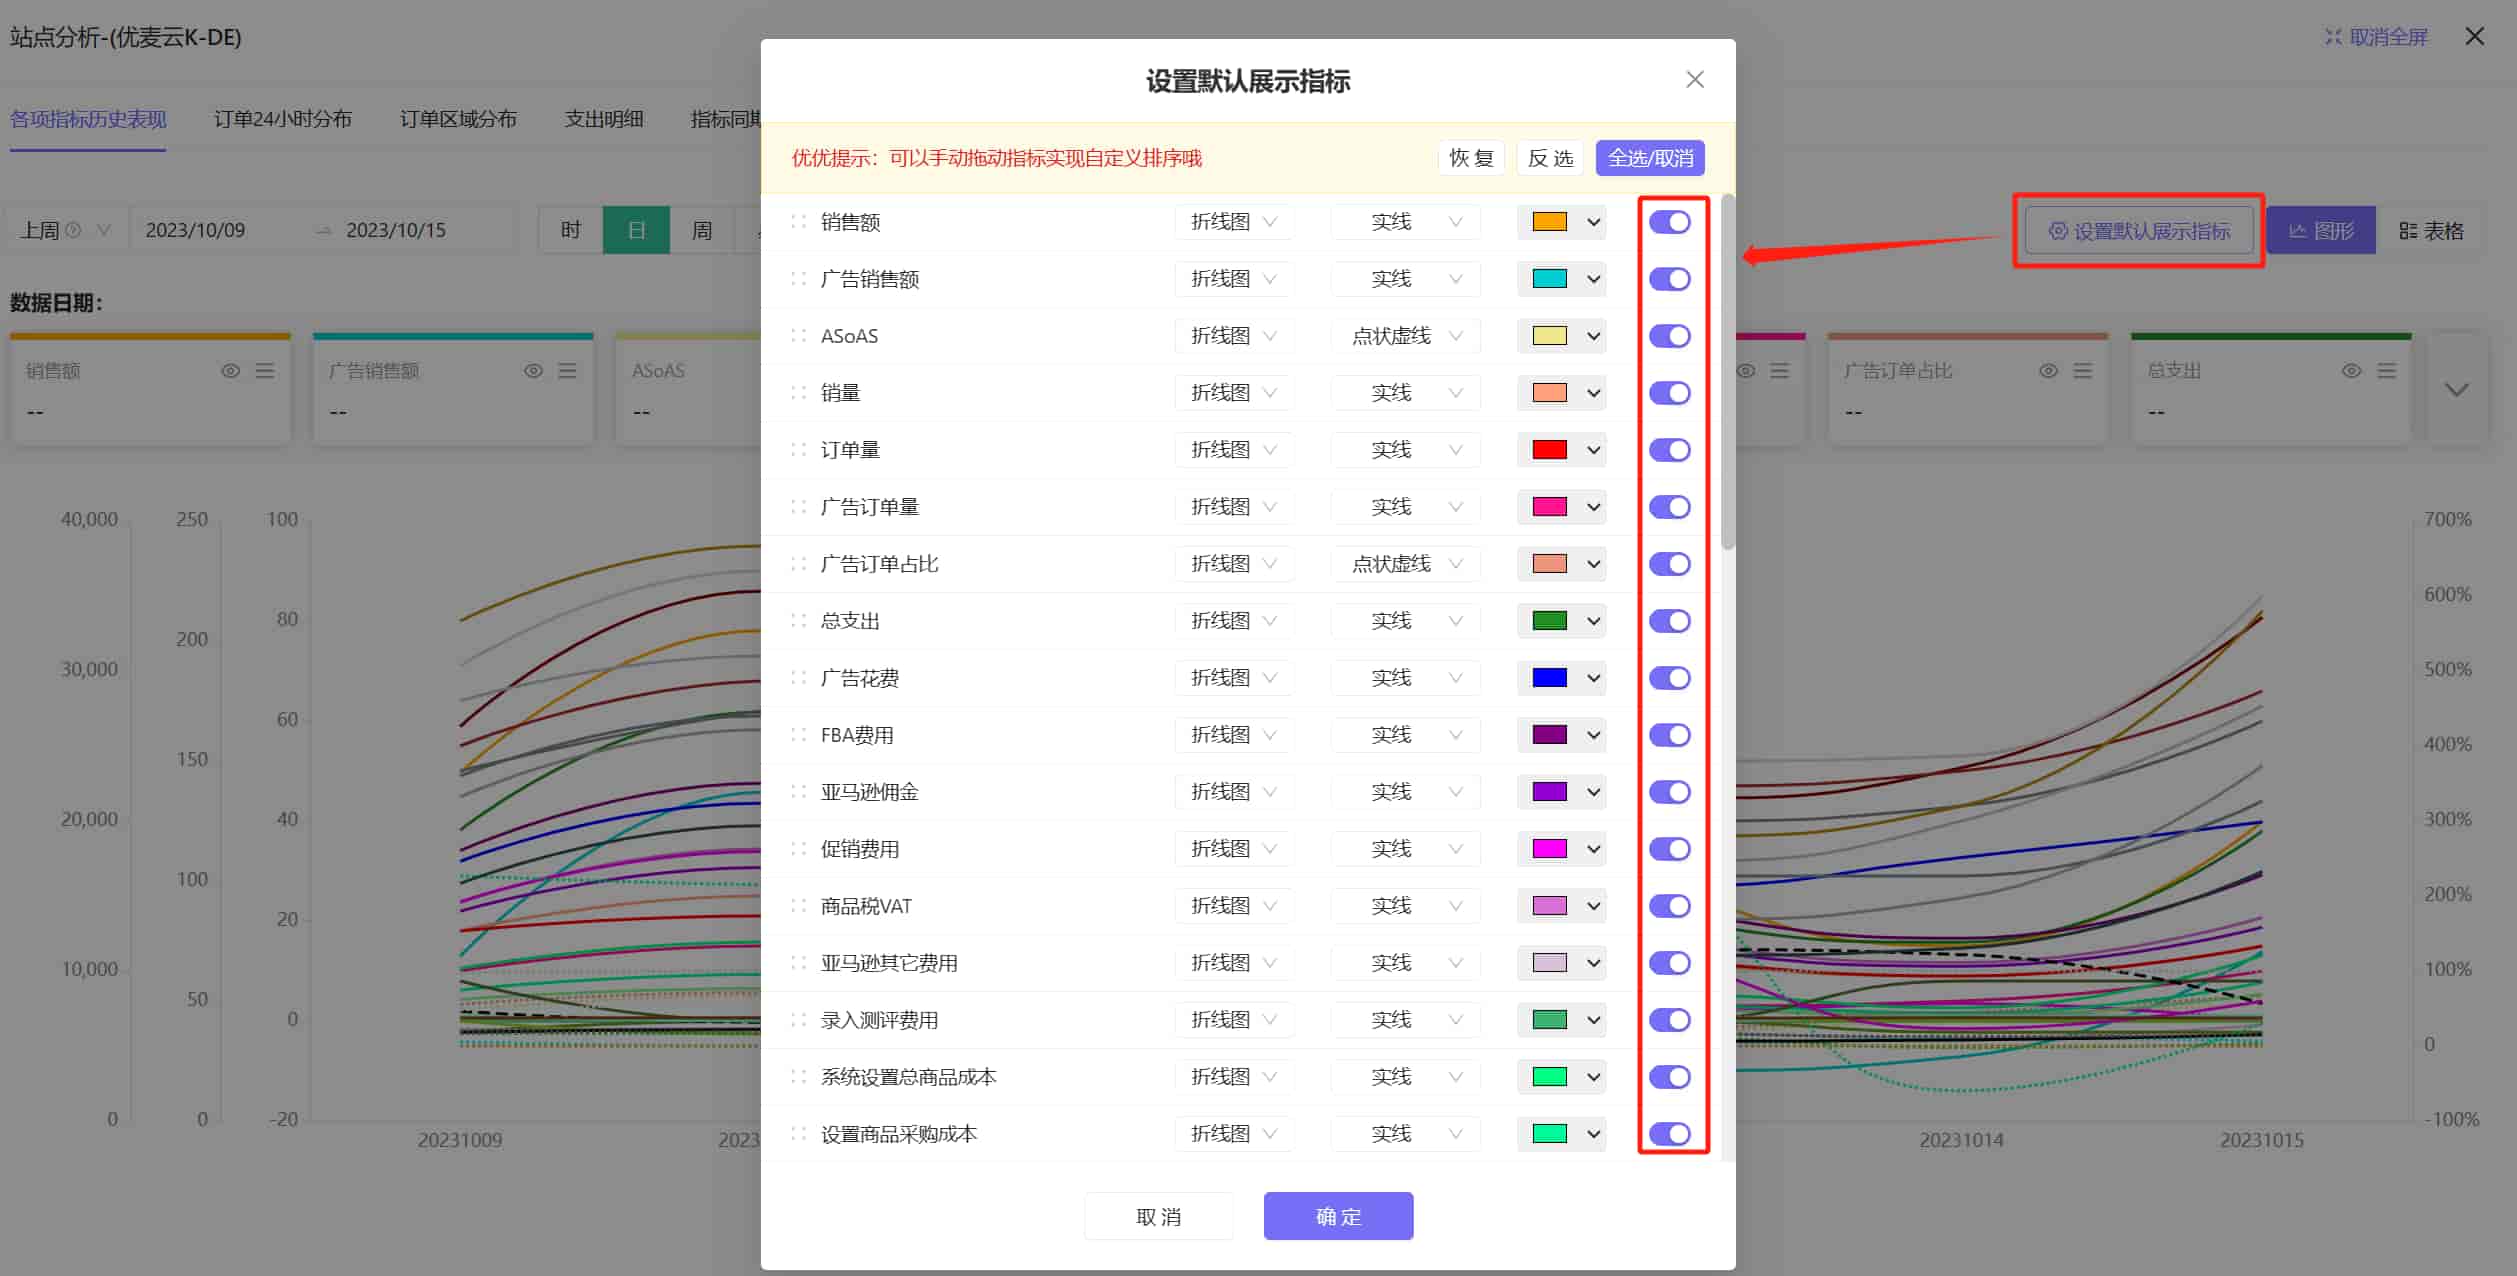This screenshot has height=1276, width=2517.
Task: Click the eye icon on 总支出 card
Action: 2352,371
